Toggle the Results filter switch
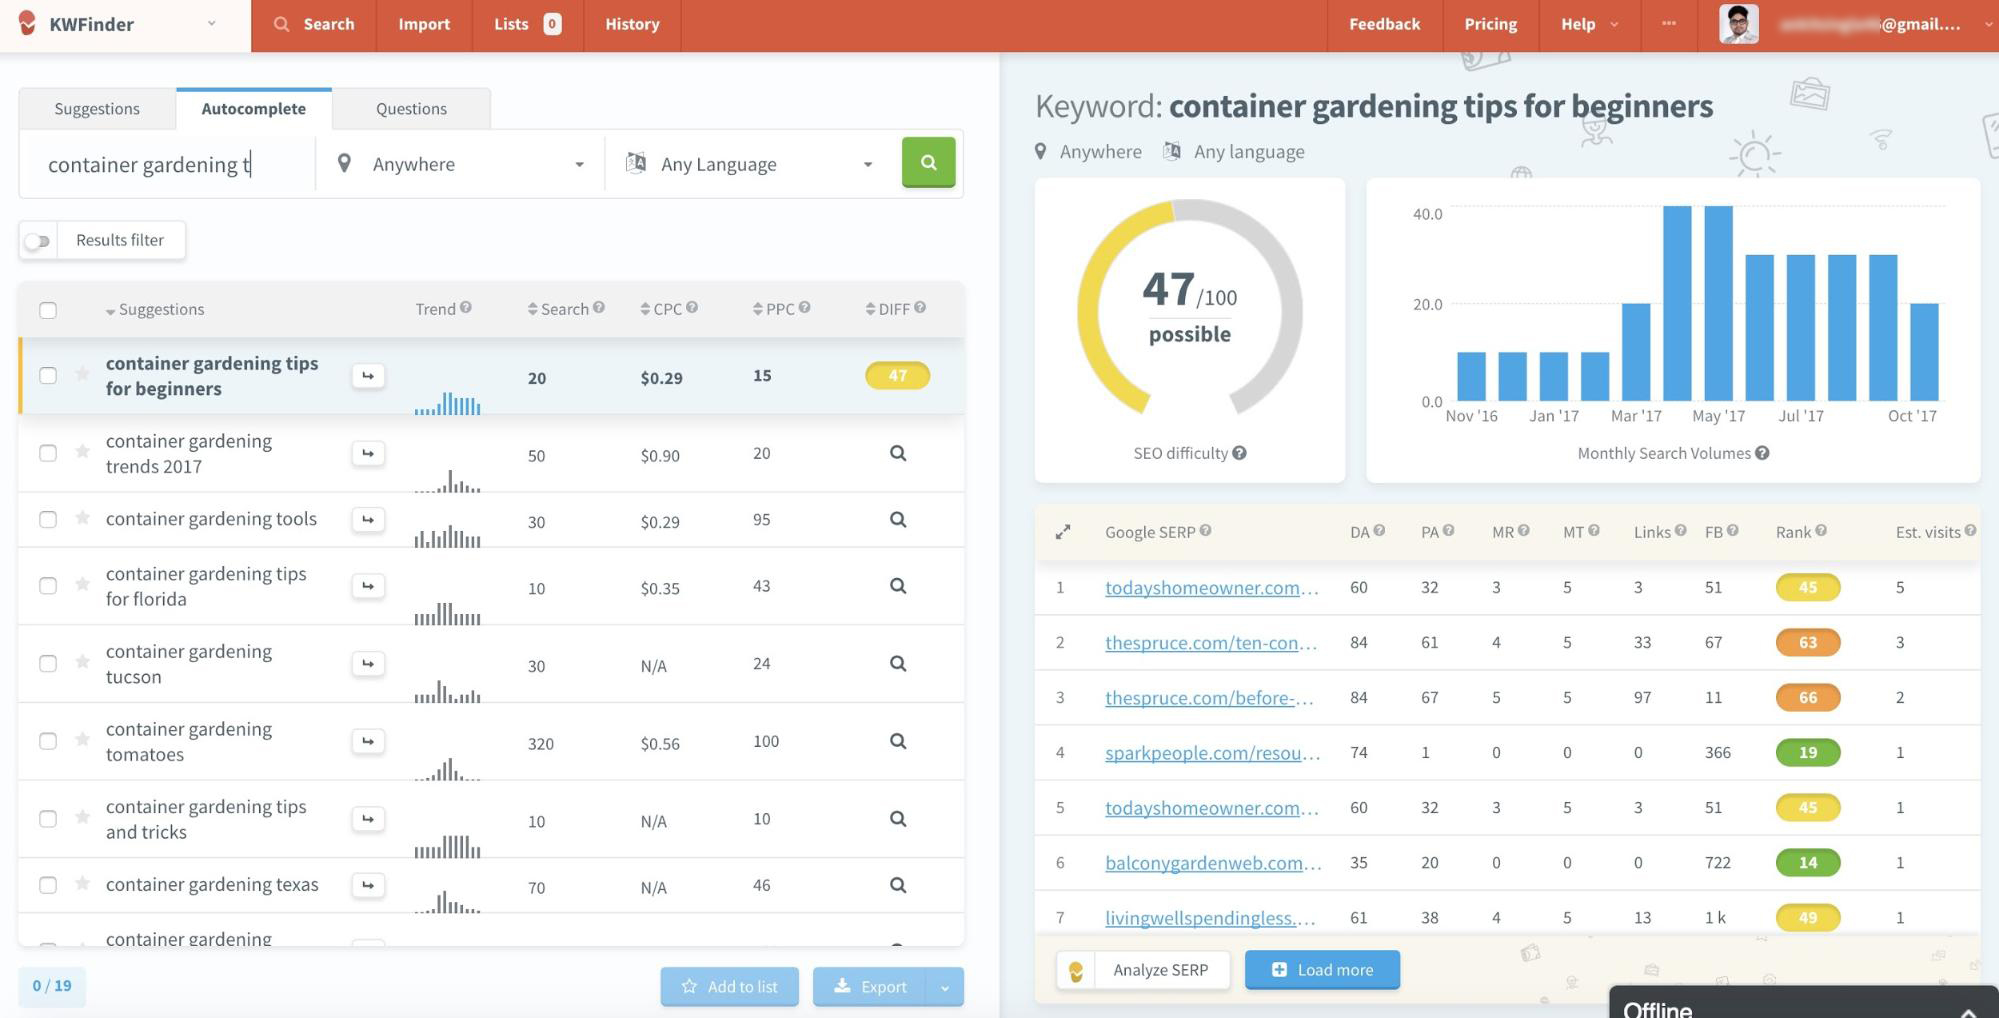Screen dimensions: 1999x1018 (38, 241)
